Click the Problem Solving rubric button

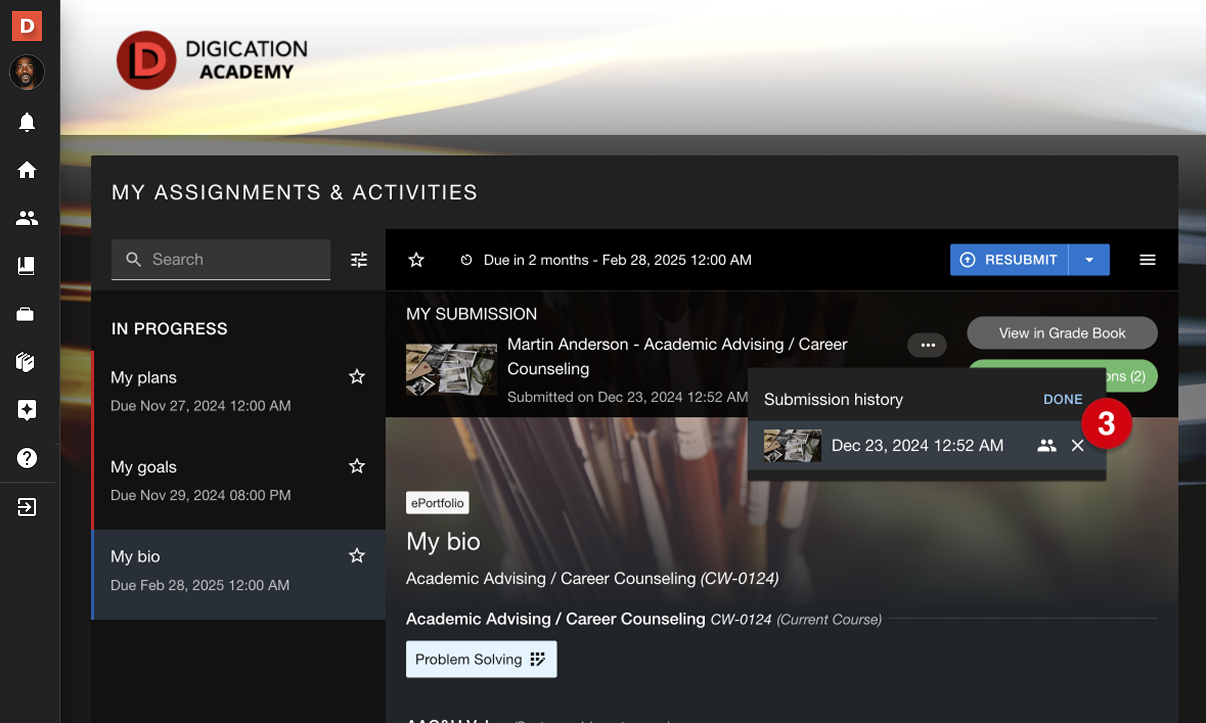[481, 659]
